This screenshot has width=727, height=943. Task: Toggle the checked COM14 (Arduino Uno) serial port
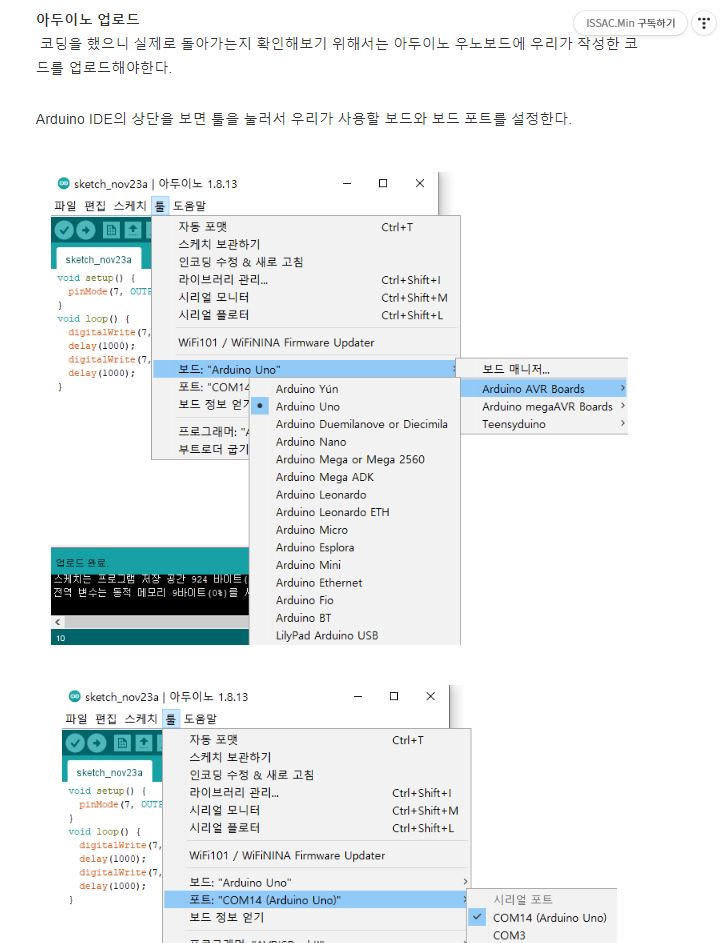[x=549, y=918]
